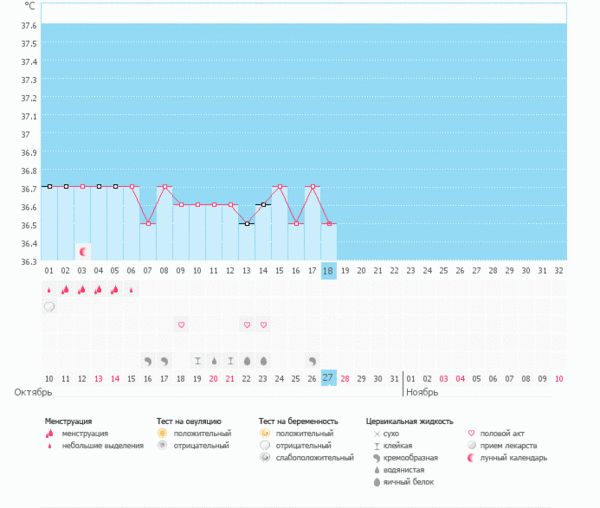Click the light discharge drop icon on day 06
Screen dimensions: 600x508
pyautogui.click(x=131, y=289)
